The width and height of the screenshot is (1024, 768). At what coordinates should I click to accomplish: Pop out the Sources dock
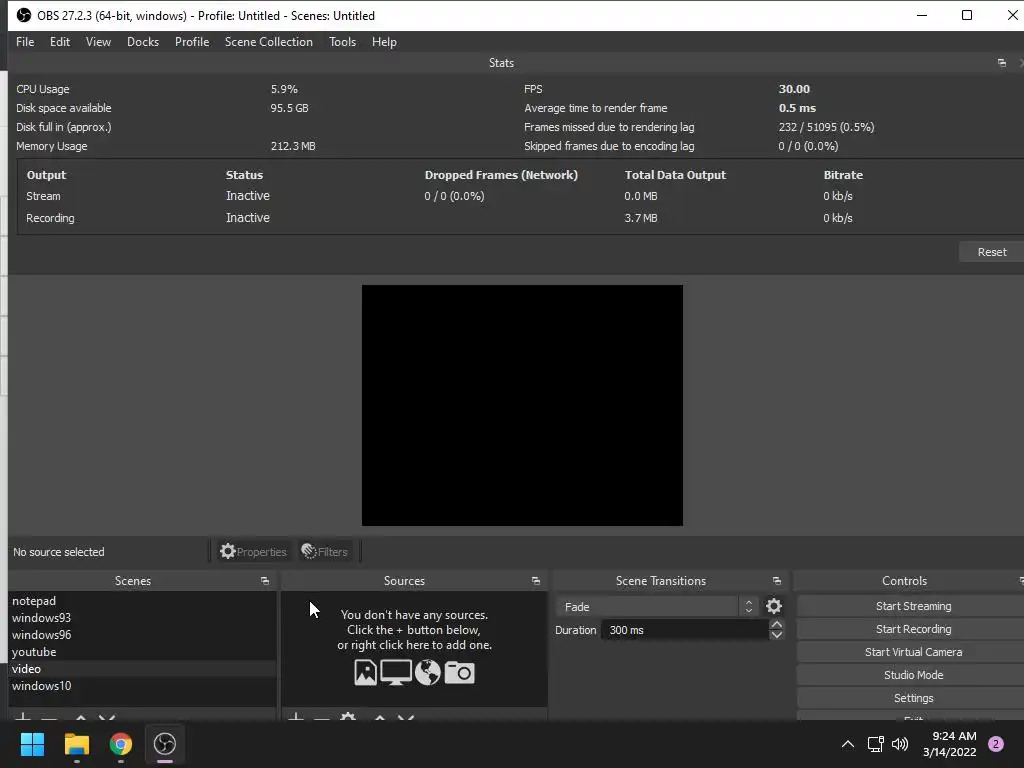click(x=536, y=581)
